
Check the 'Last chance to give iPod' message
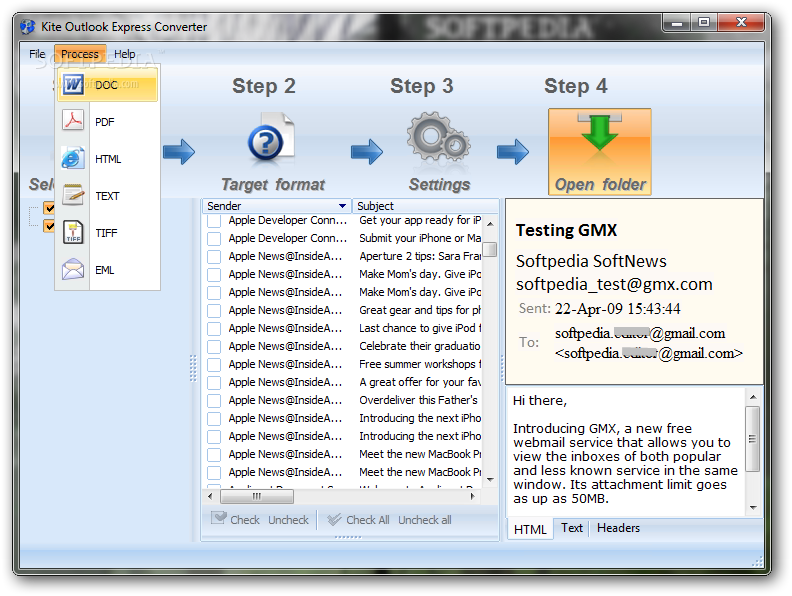click(214, 329)
